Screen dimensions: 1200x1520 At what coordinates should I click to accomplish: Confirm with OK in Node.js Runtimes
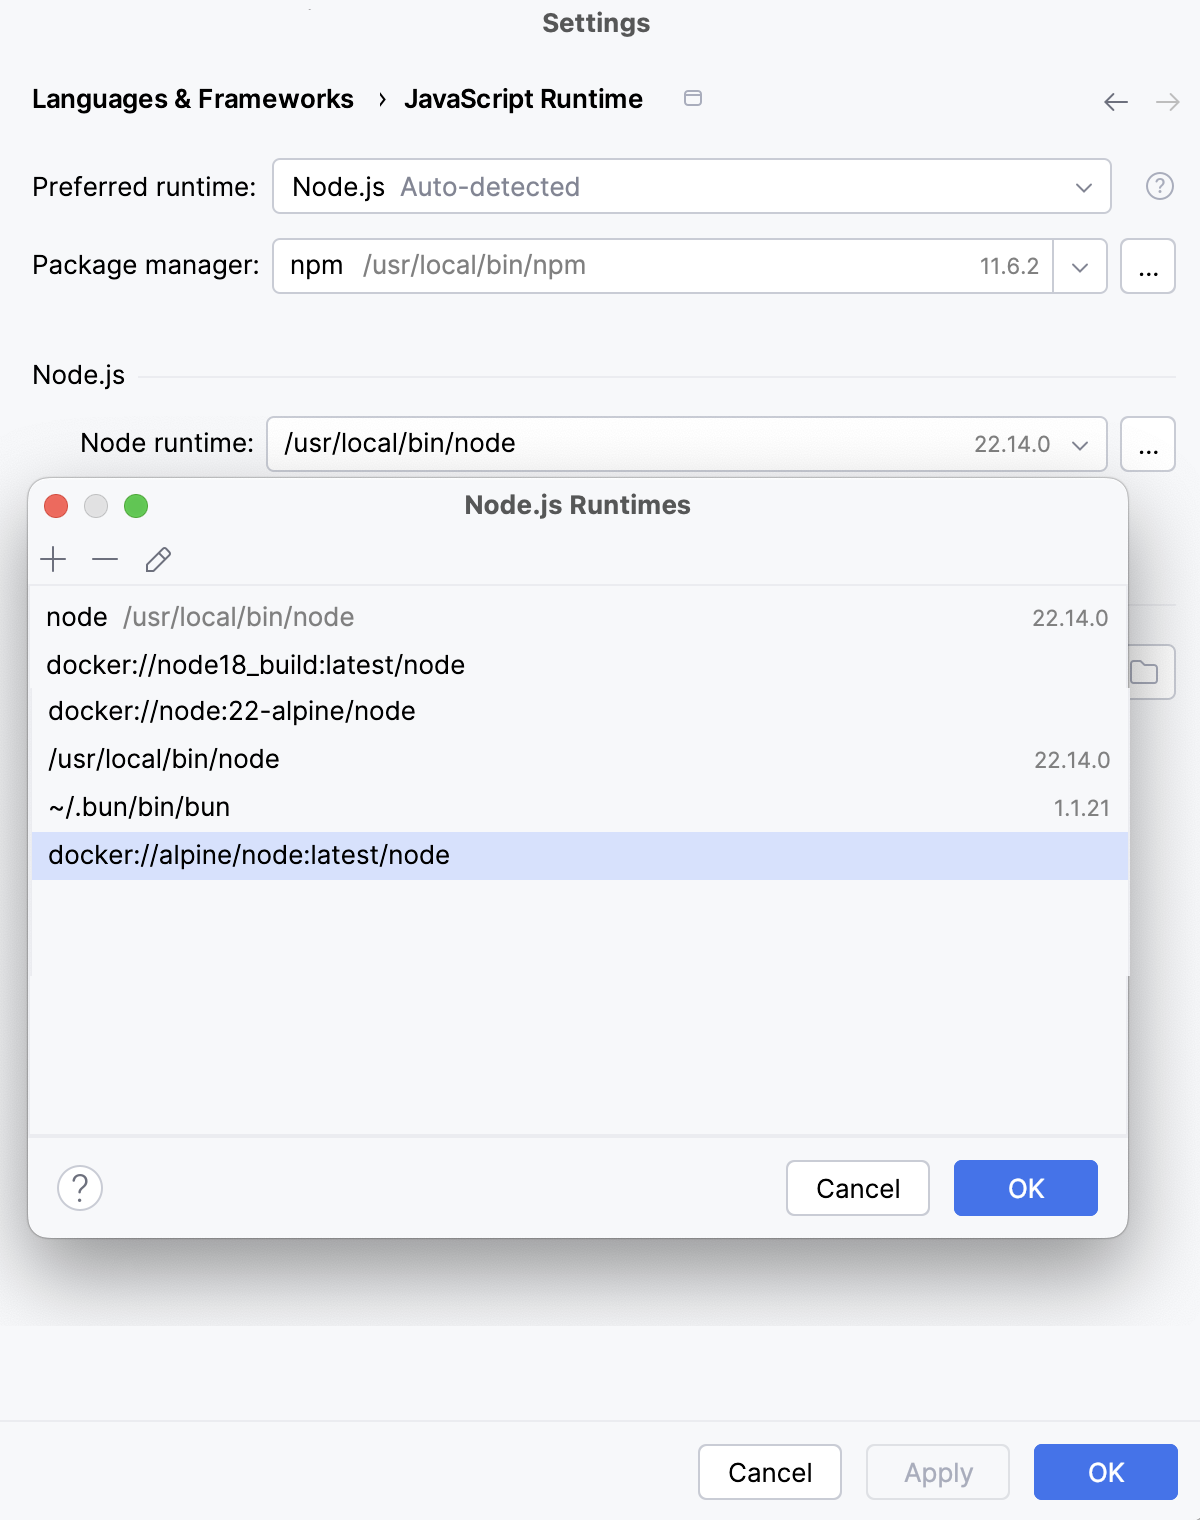[1025, 1188]
